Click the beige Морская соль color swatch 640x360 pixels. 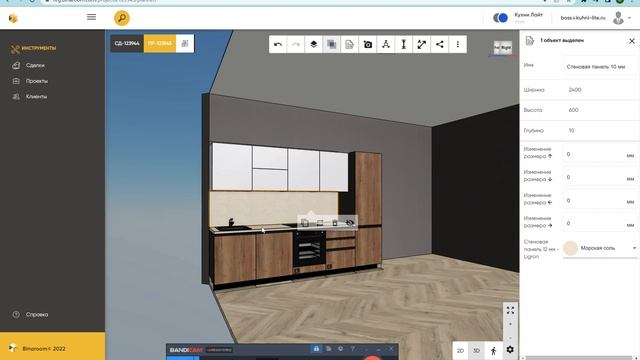570,248
